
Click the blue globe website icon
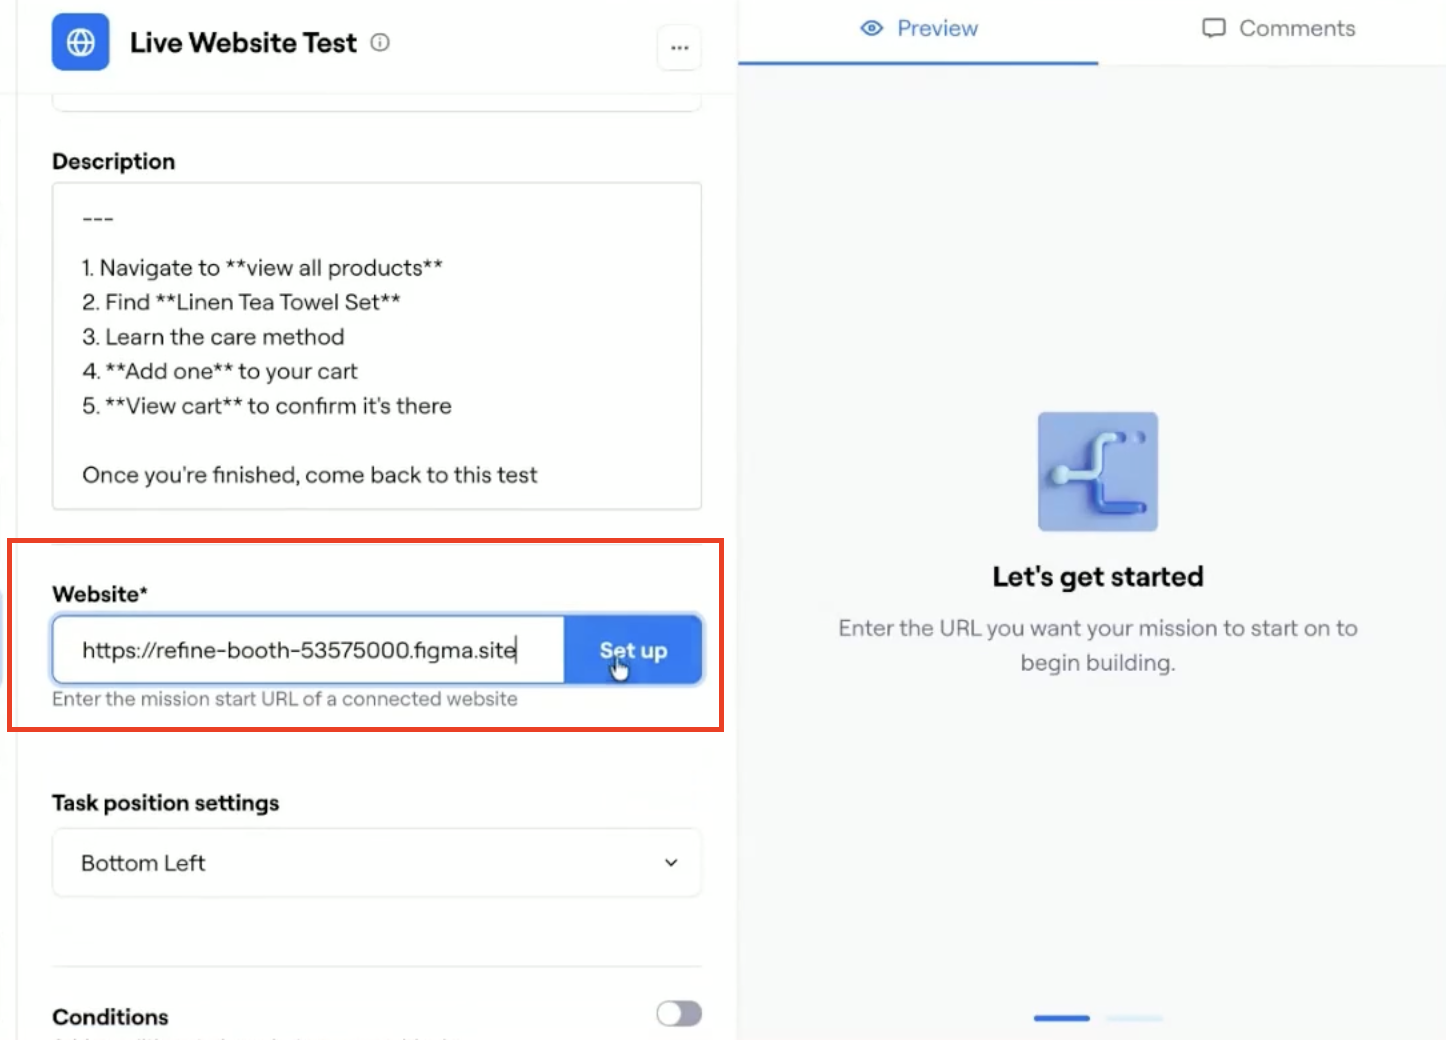click(80, 42)
